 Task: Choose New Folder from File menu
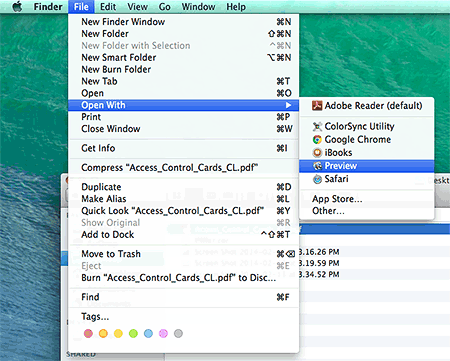click(183, 34)
